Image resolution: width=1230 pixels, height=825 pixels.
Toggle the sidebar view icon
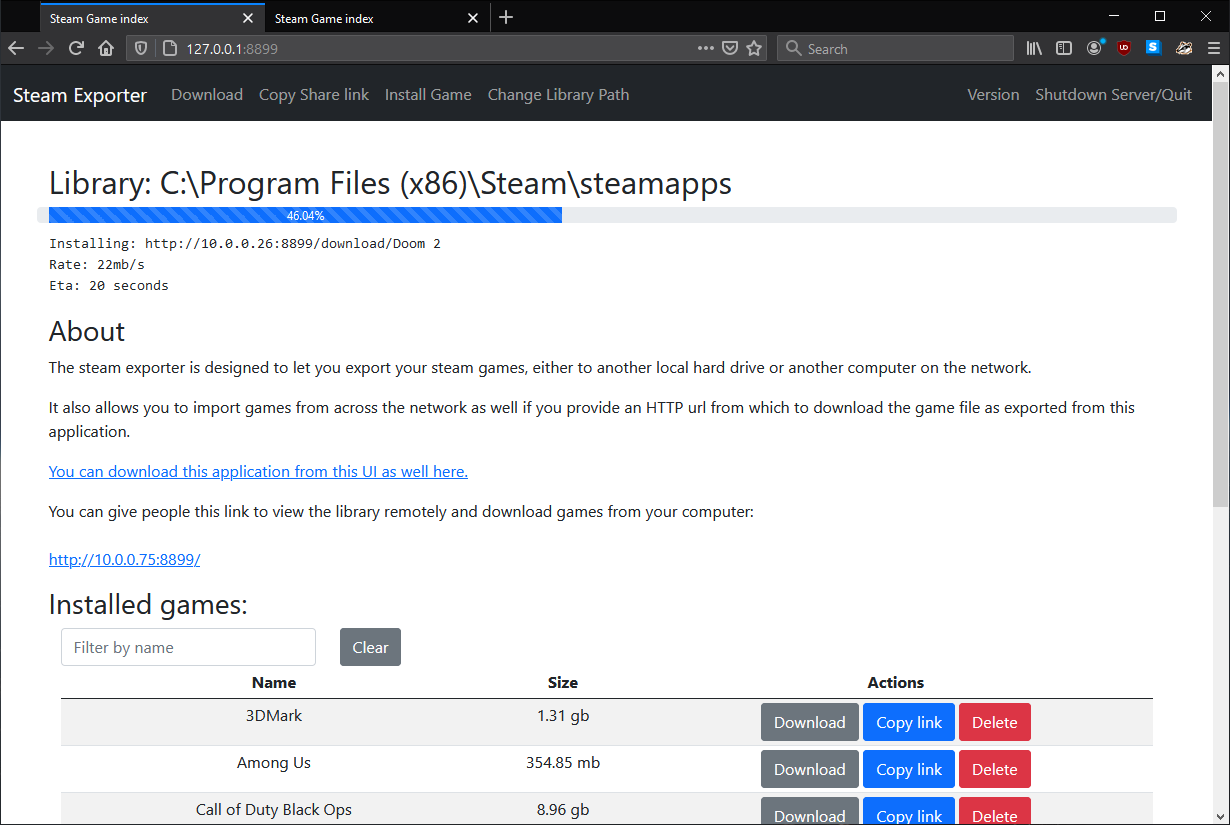(x=1064, y=48)
